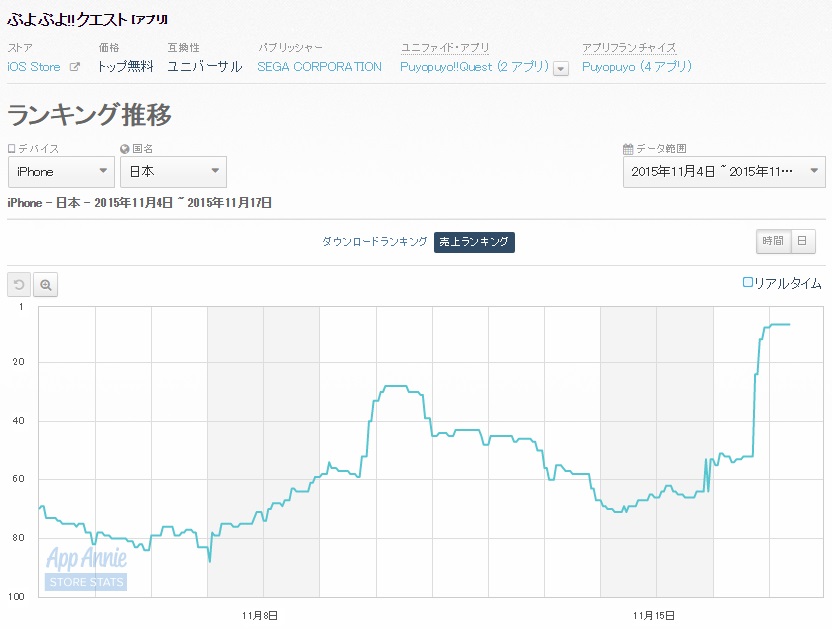
Task: Click the トップ無料 price text
Action: coord(126,67)
